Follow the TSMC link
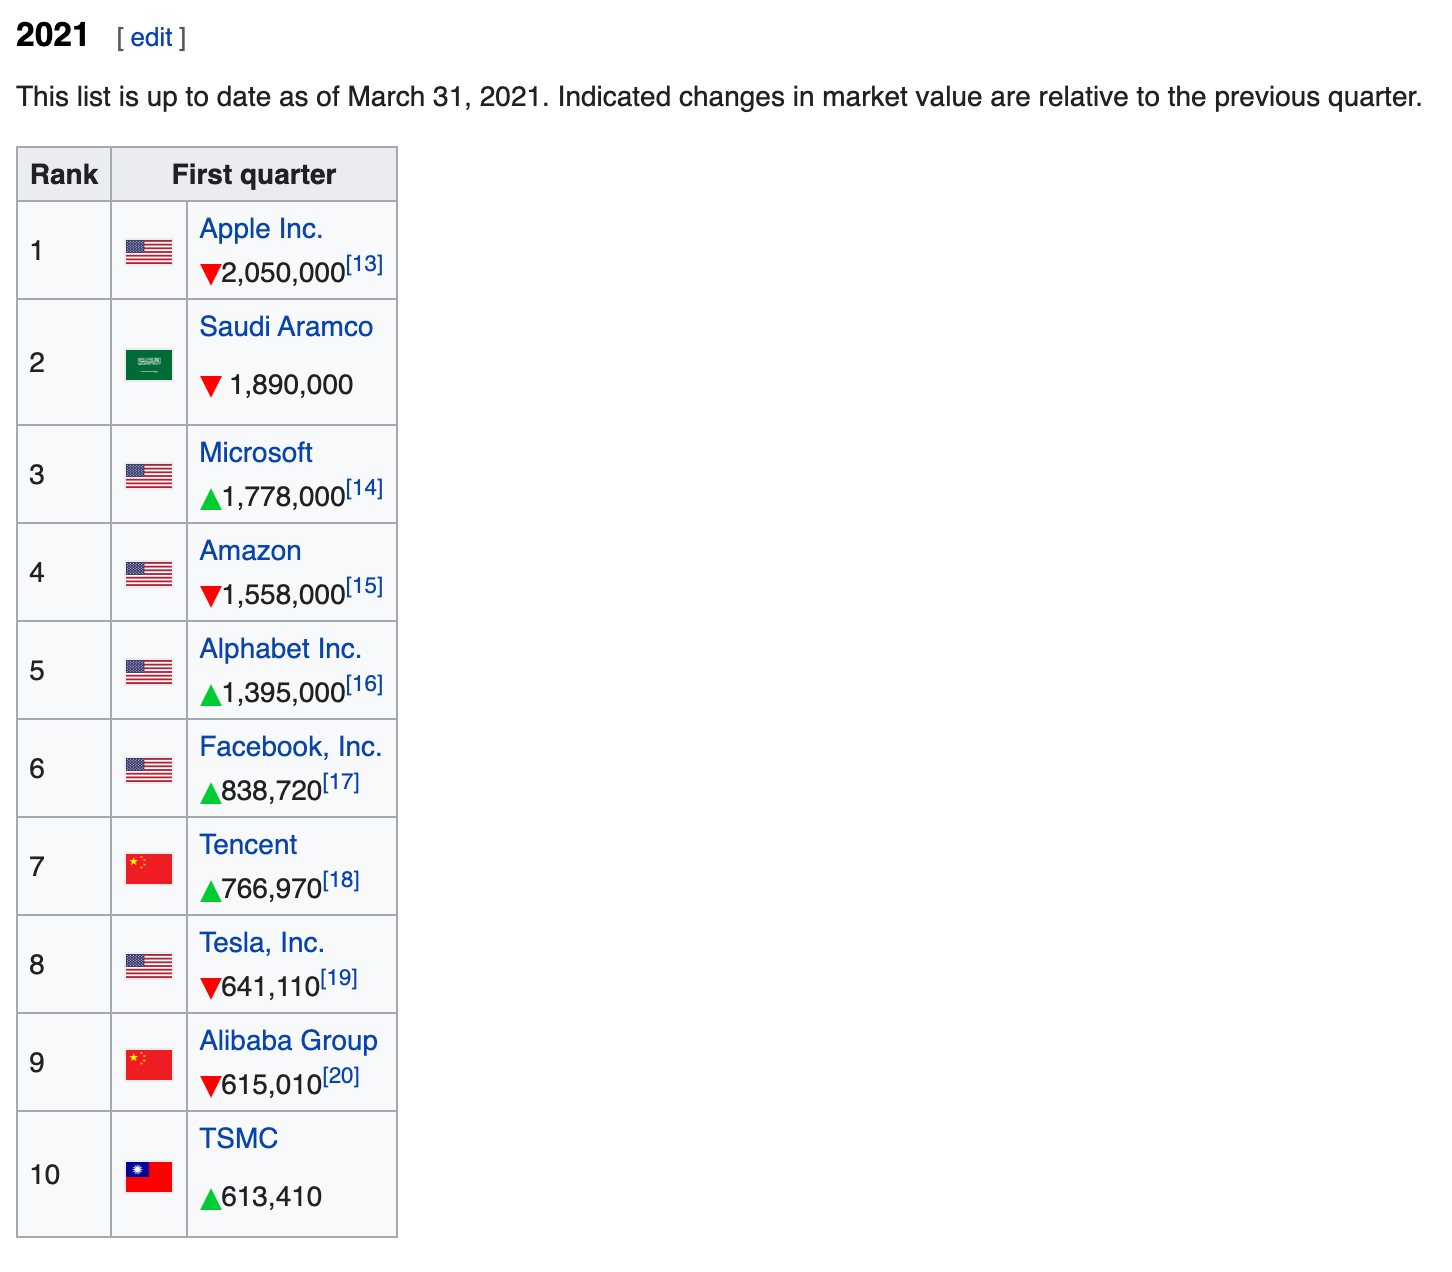1452x1272 pixels. point(238,1139)
